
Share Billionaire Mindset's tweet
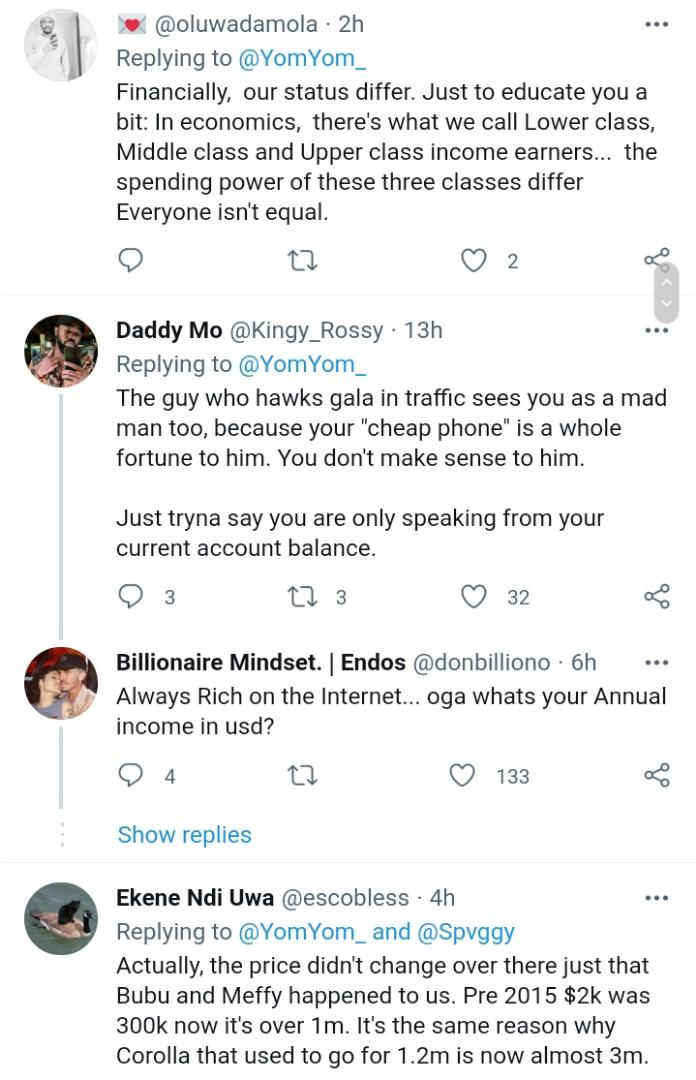click(656, 775)
